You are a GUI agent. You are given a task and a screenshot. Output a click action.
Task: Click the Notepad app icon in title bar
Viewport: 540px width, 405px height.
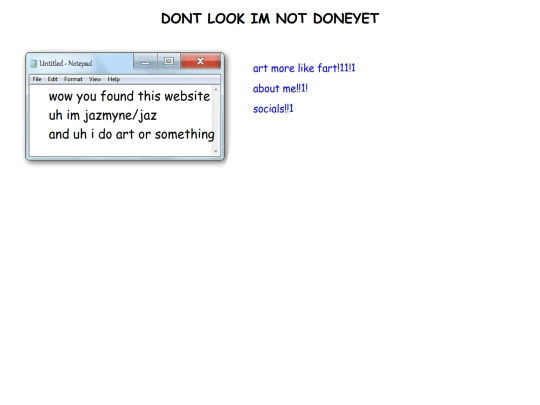33,63
